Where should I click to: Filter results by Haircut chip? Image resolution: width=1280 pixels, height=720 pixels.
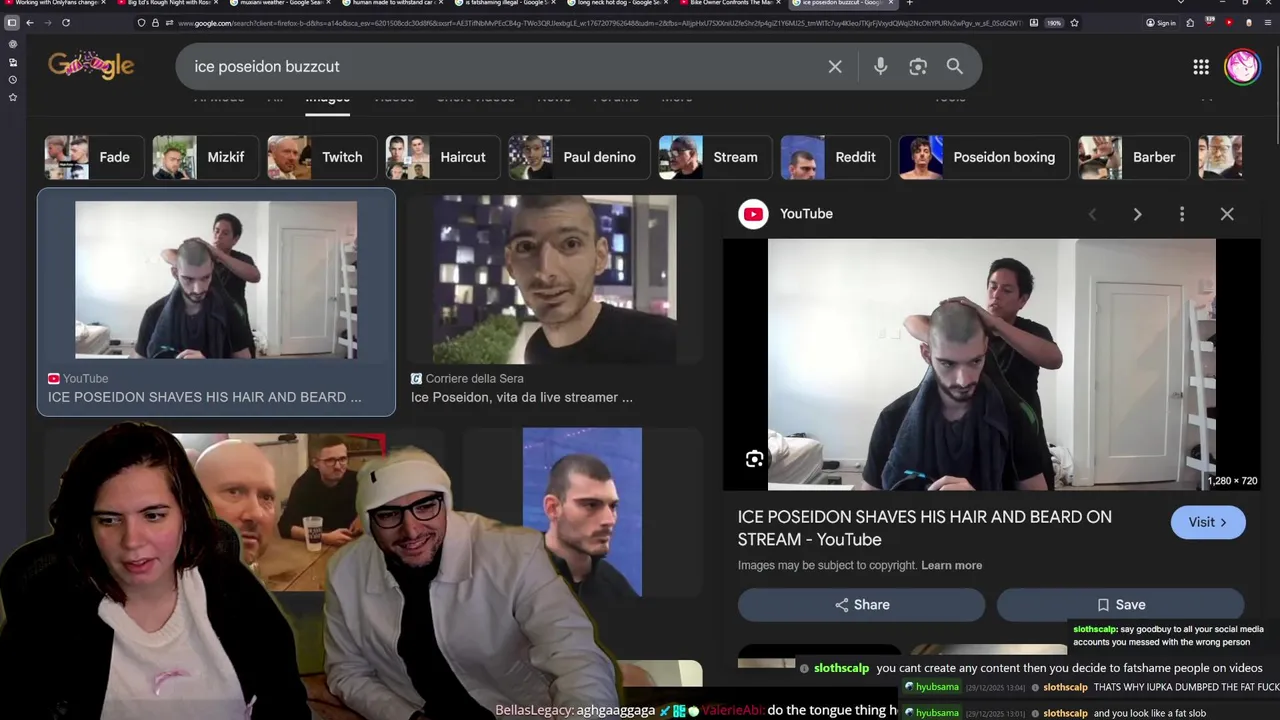pos(441,157)
